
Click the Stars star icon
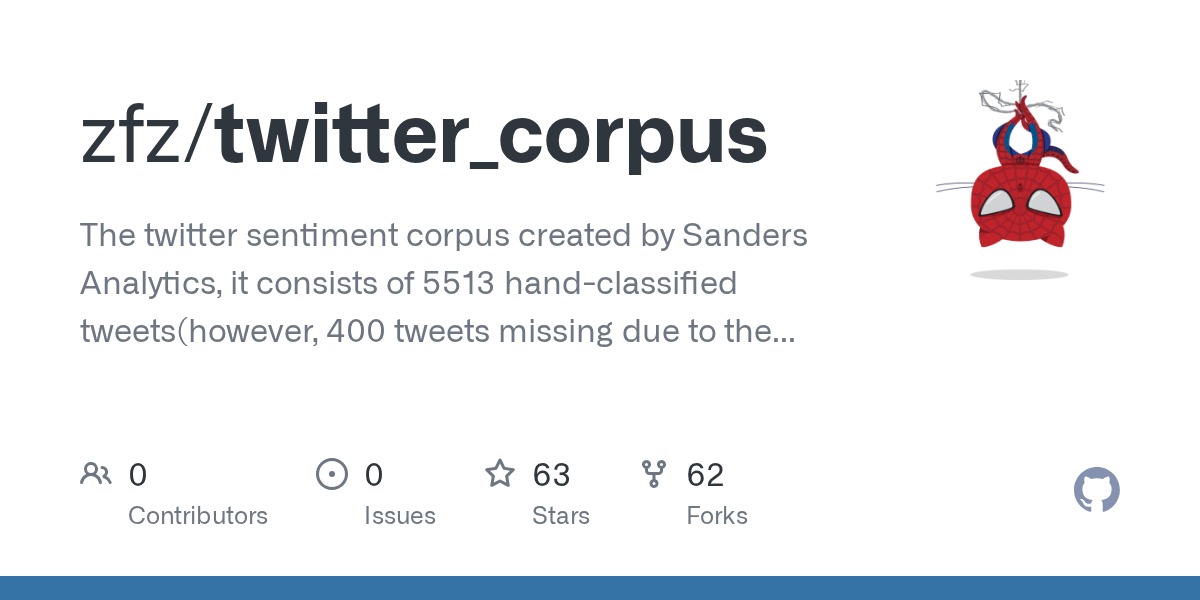(x=500, y=473)
